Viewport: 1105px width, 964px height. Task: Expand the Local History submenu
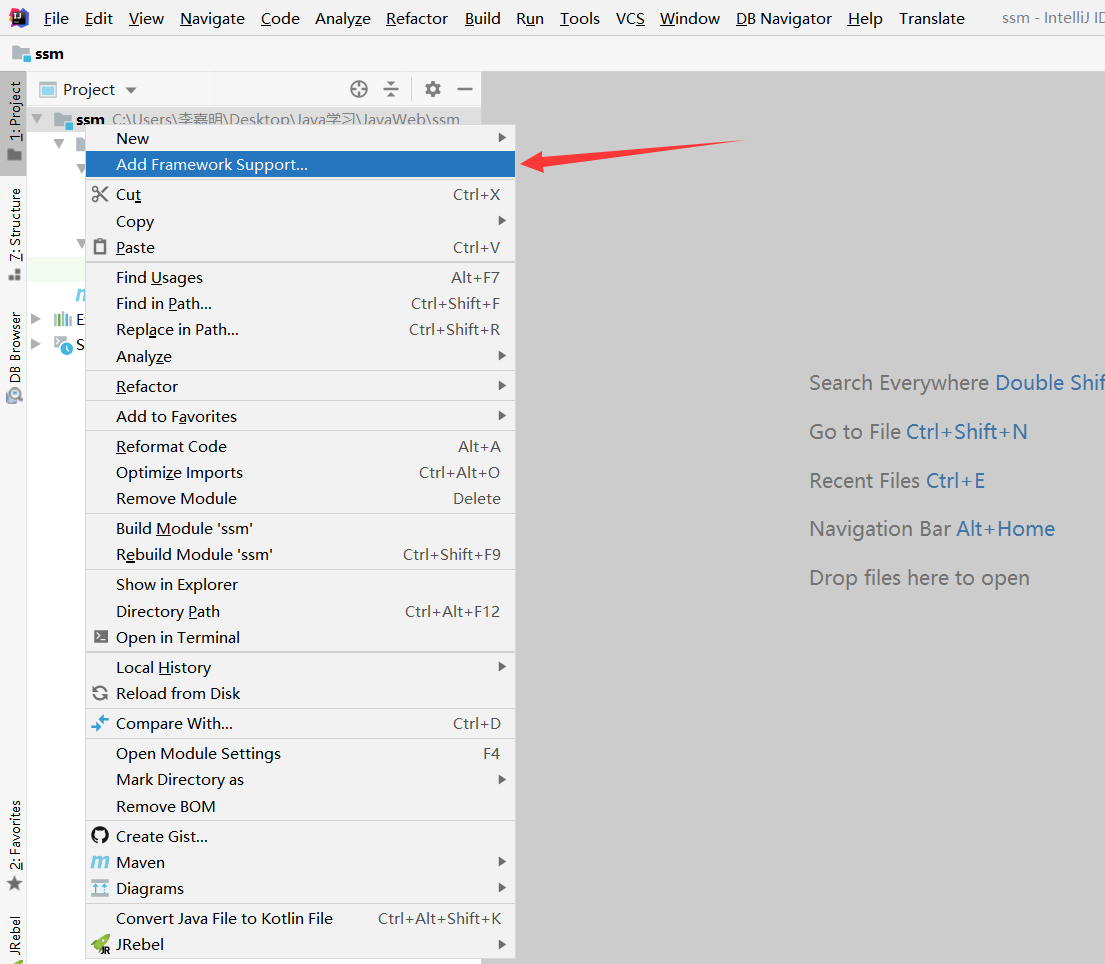point(300,667)
